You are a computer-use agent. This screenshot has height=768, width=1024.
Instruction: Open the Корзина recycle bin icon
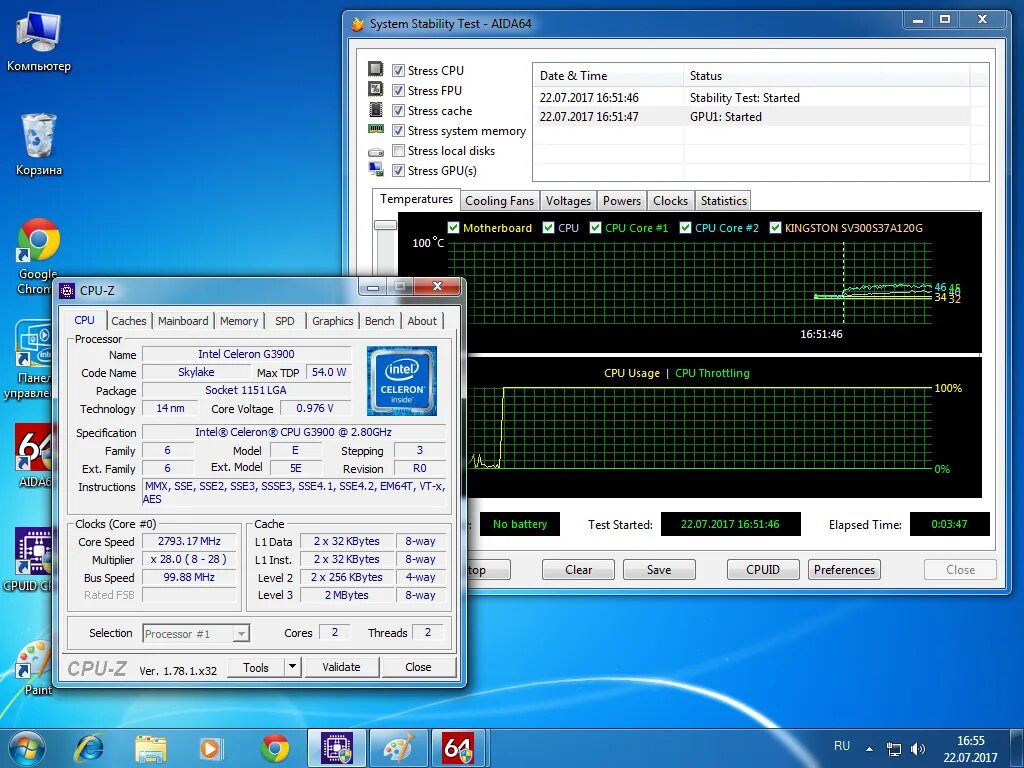38,145
